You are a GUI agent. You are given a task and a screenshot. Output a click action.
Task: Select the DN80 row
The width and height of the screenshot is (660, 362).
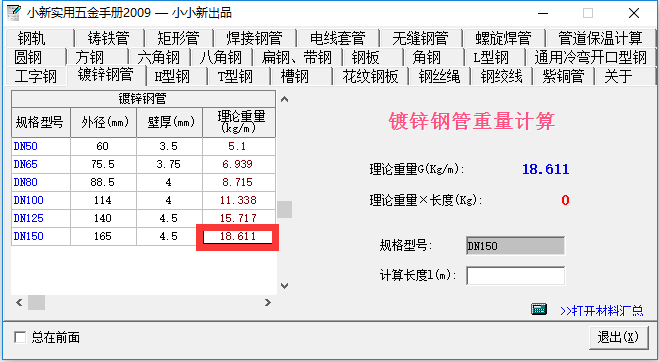point(144,182)
